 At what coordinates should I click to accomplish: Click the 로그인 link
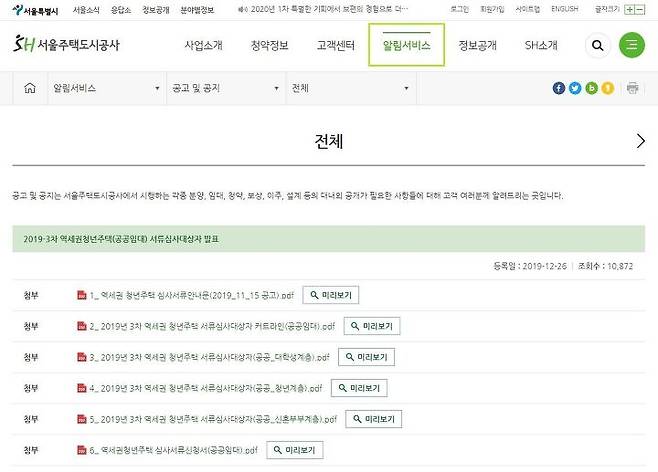click(x=460, y=9)
